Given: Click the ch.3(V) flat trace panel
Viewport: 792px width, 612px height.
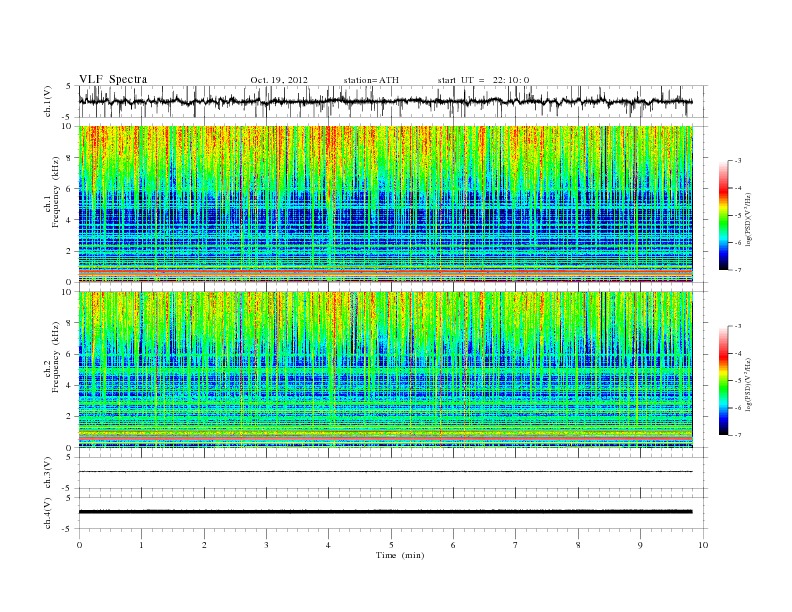Looking at the screenshot, I should (392, 473).
